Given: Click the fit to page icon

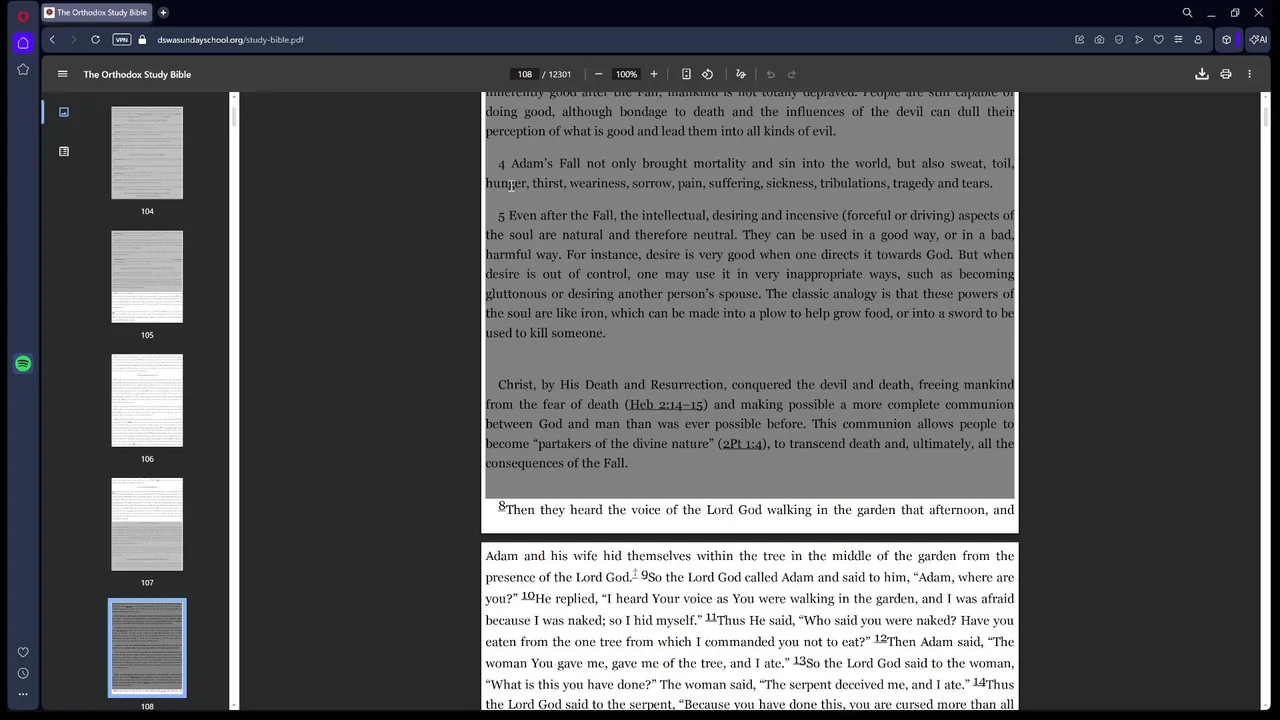Looking at the screenshot, I should 686,74.
